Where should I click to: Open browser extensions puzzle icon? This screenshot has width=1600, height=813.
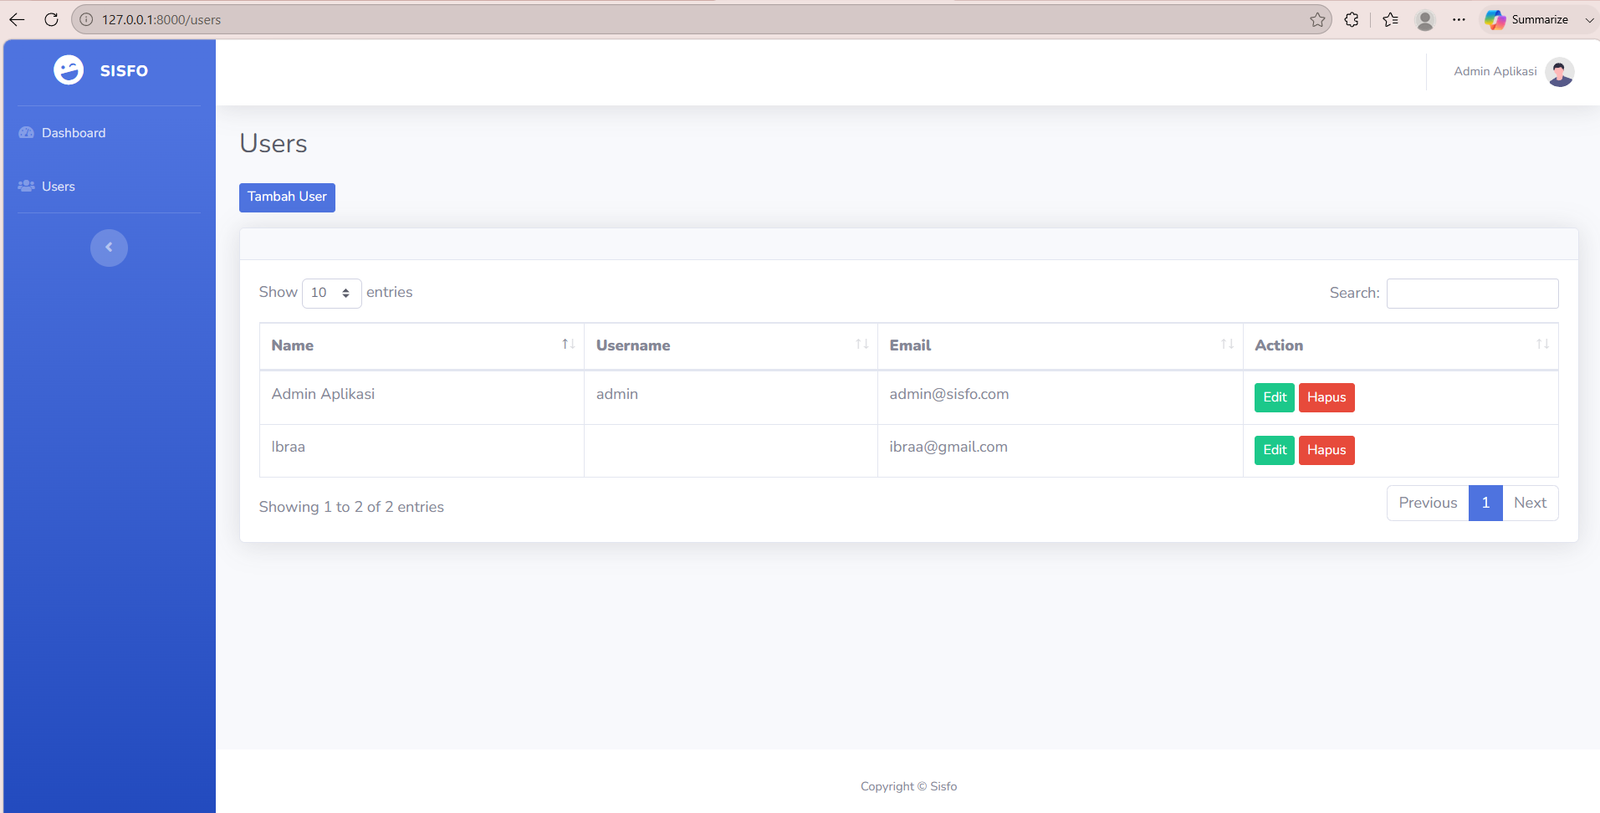tap(1352, 19)
